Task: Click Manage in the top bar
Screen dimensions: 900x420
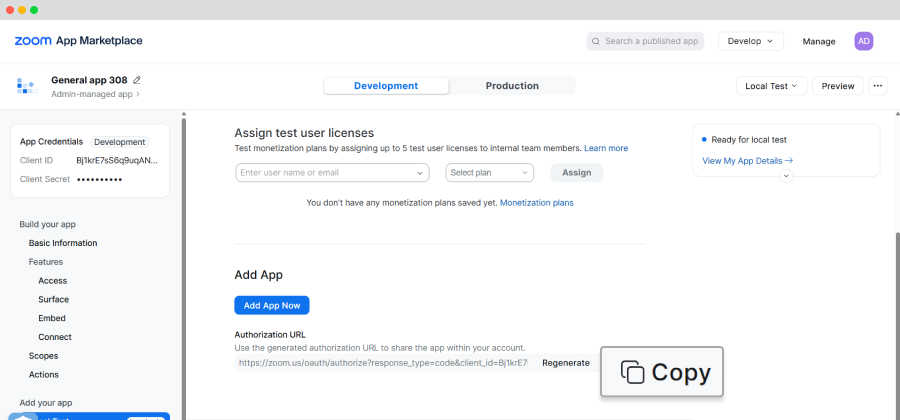Action: [819, 41]
